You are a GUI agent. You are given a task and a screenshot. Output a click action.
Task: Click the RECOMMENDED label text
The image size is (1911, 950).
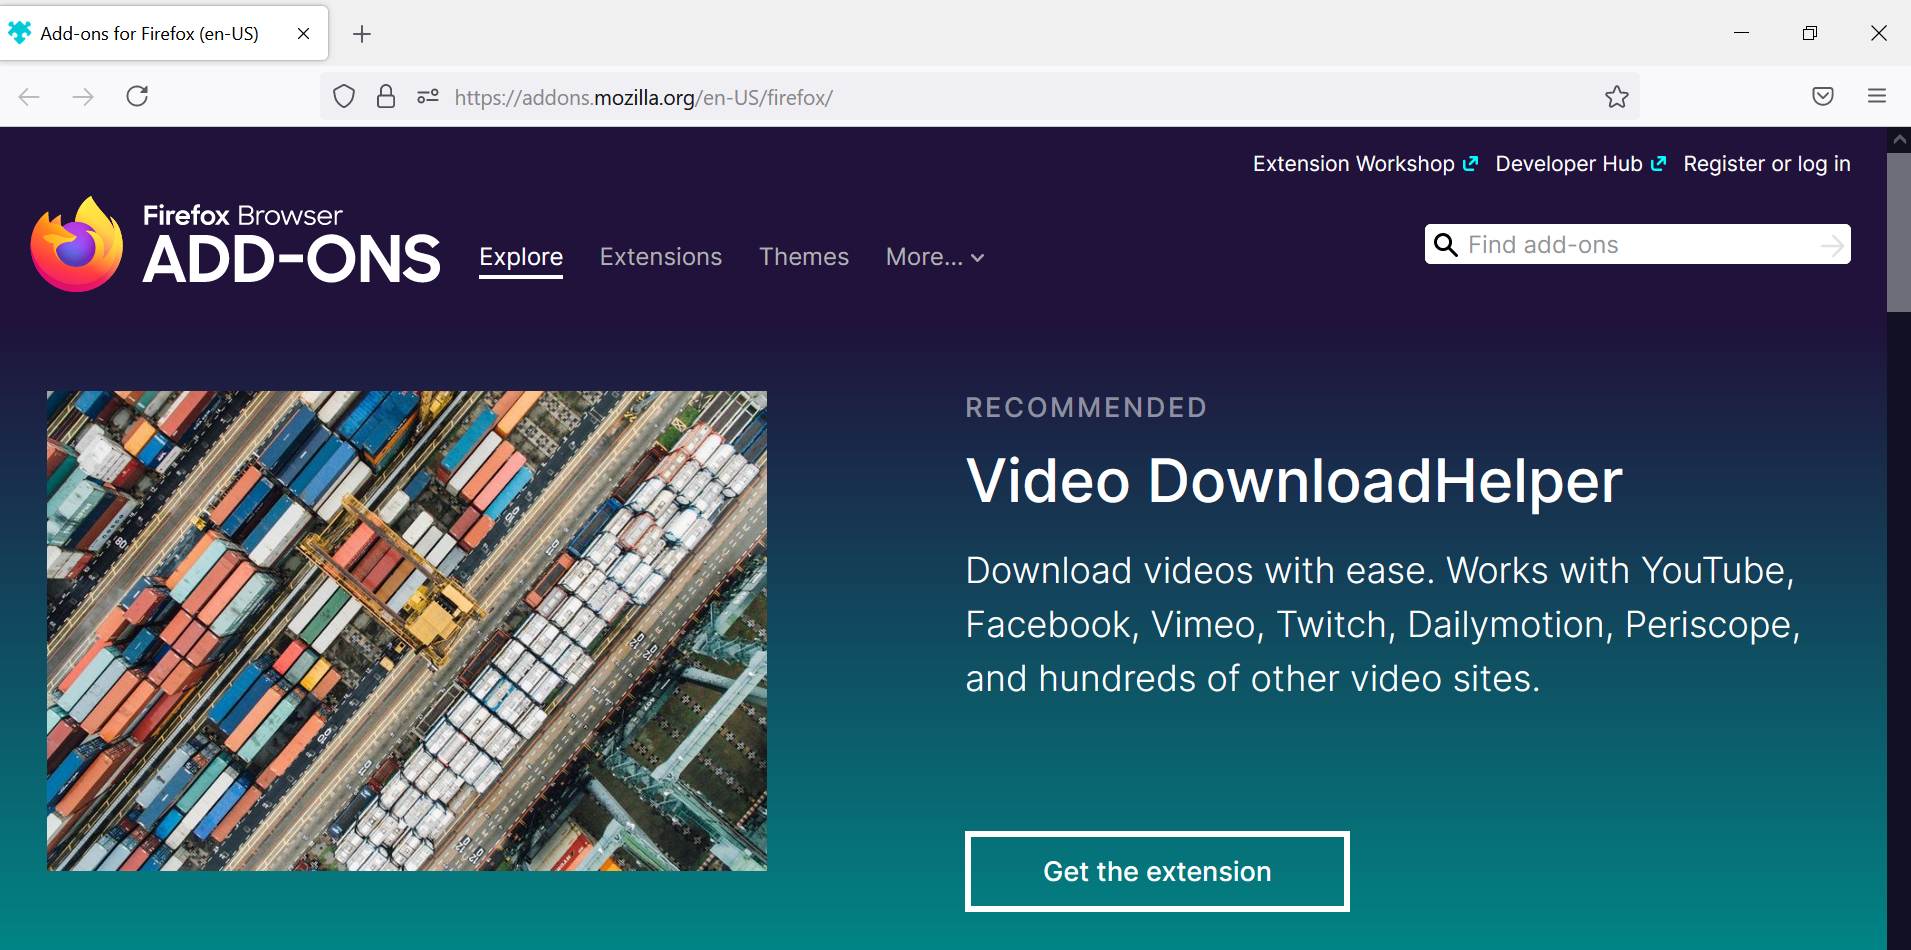(x=1086, y=408)
